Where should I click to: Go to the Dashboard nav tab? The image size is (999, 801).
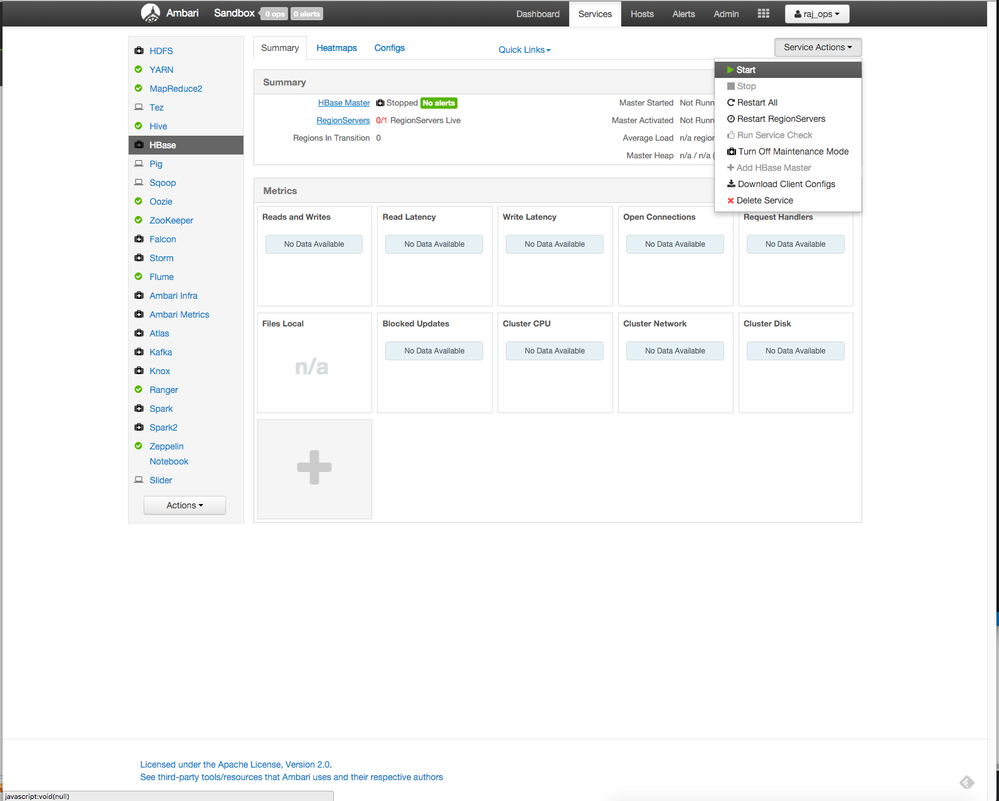coord(538,14)
